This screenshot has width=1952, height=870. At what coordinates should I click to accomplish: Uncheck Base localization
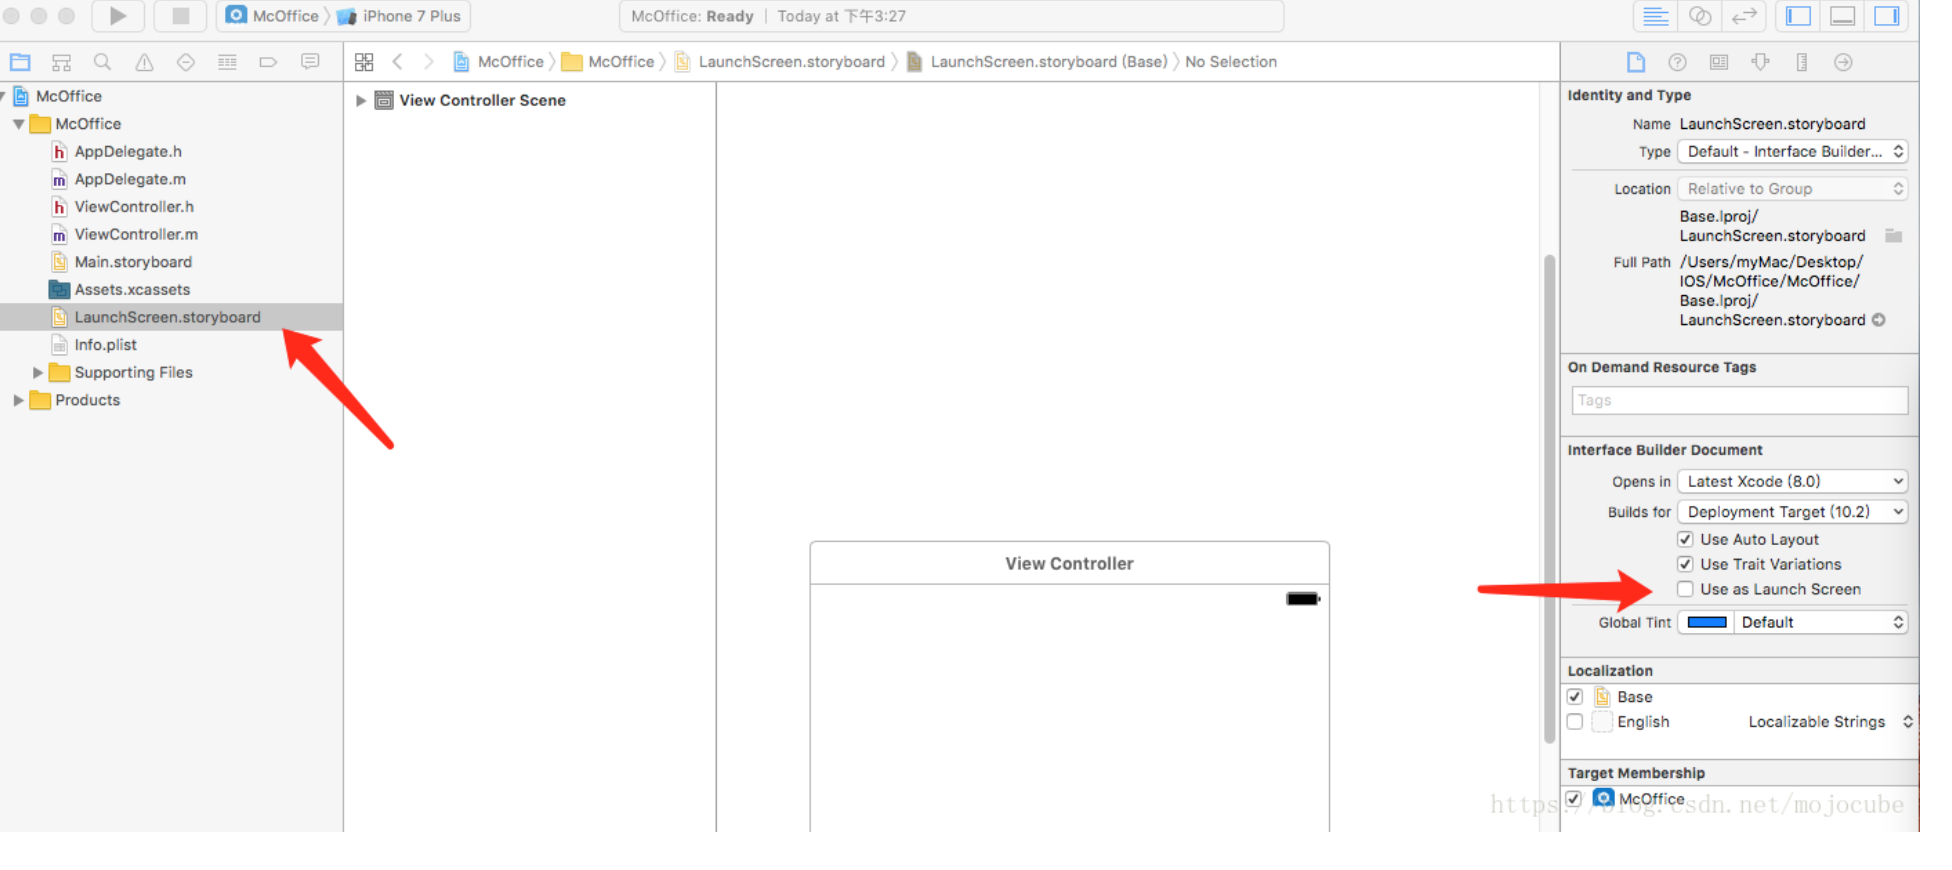point(1575,697)
